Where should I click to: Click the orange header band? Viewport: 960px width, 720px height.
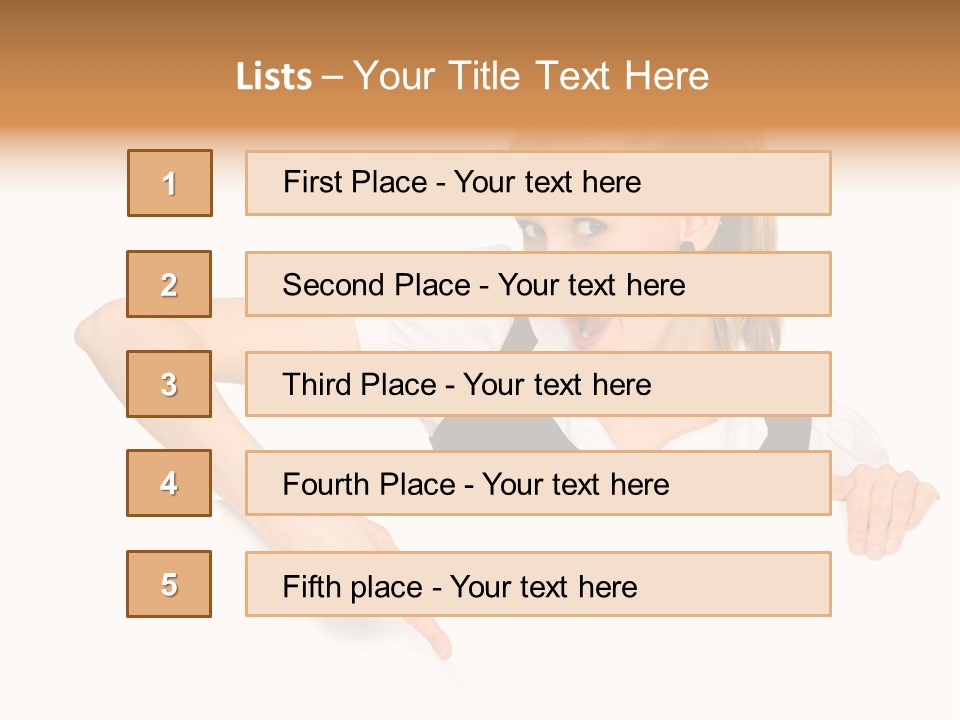tap(480, 67)
